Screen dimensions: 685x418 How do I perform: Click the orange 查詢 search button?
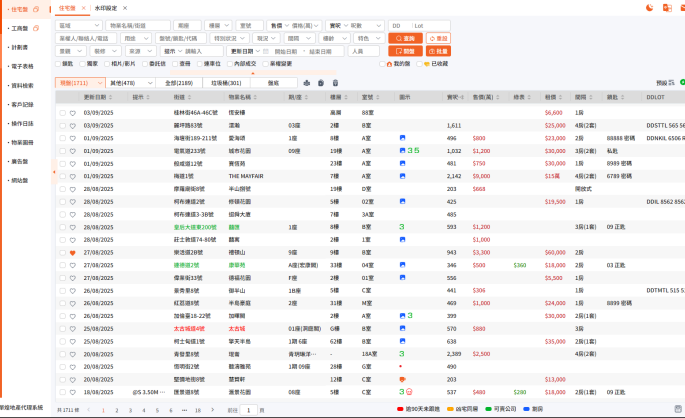coord(405,38)
